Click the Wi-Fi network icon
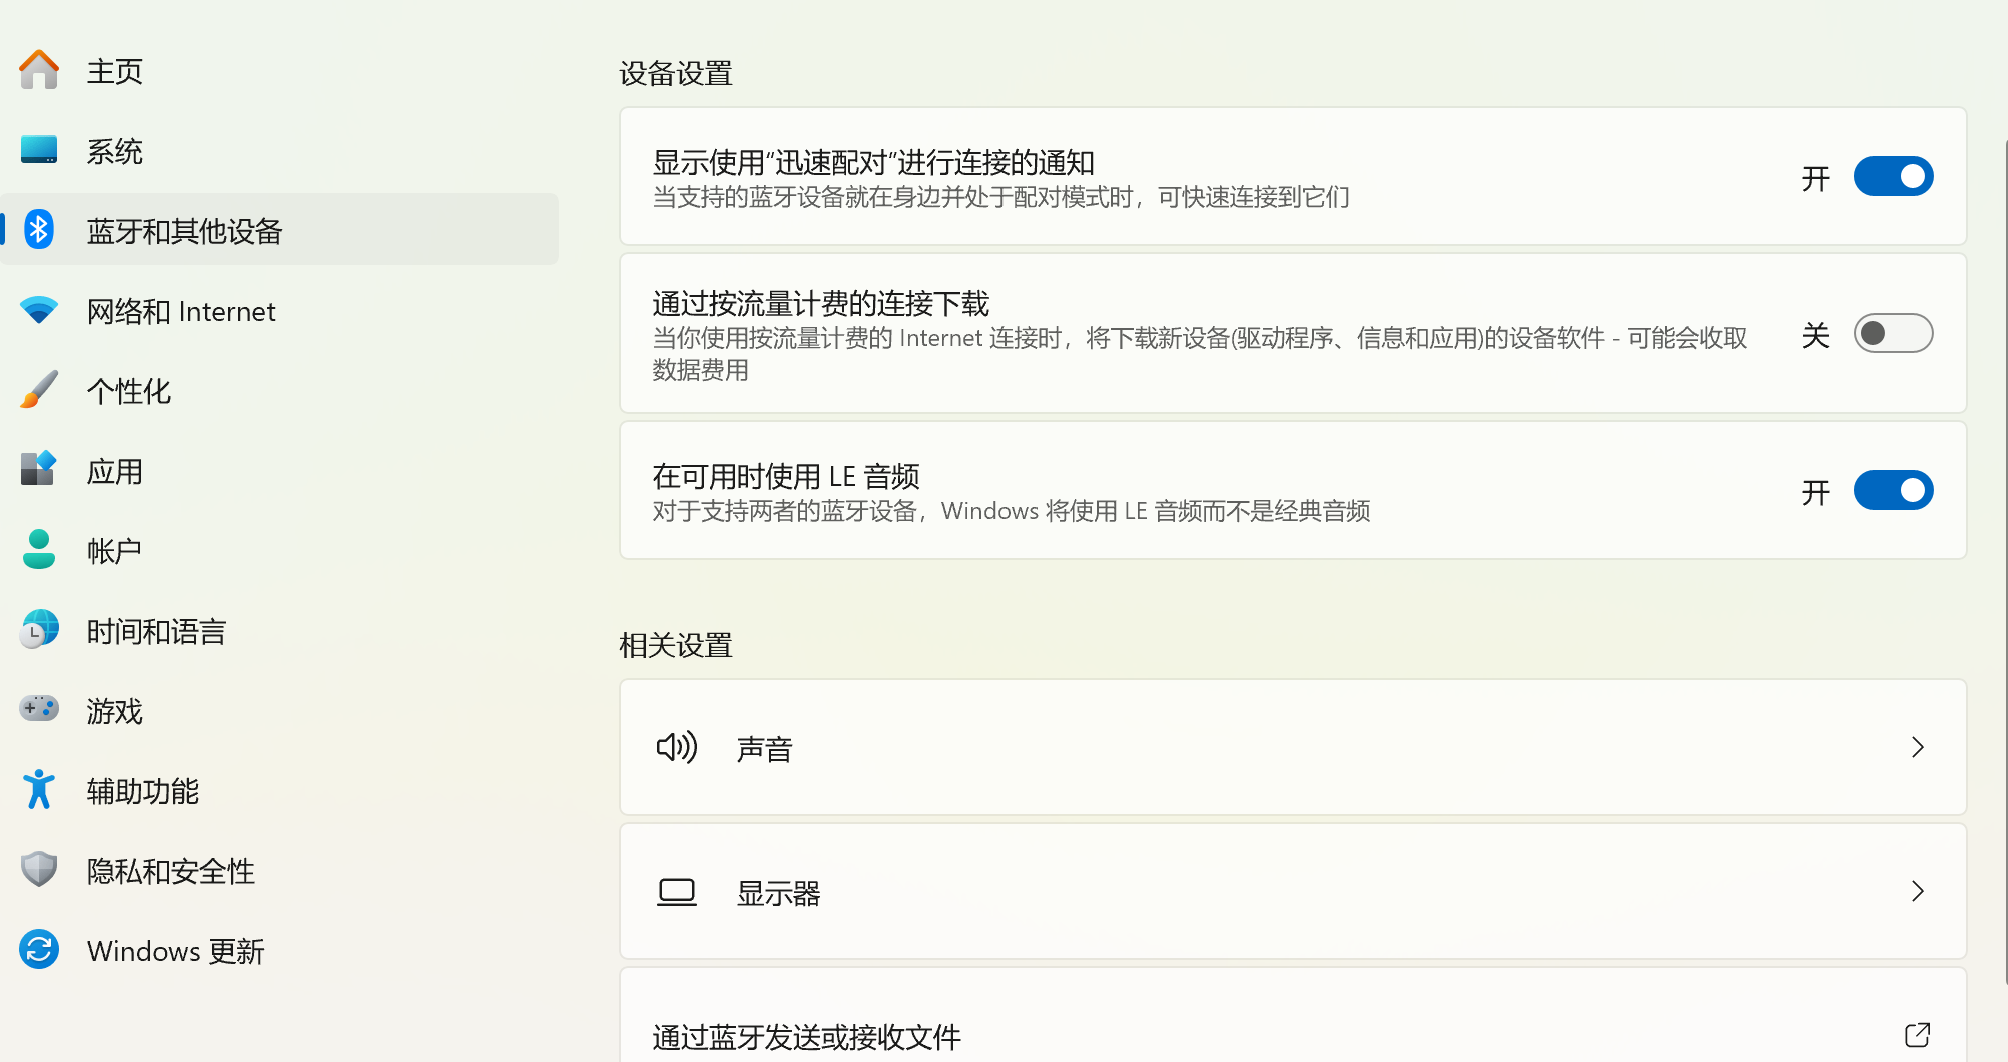 tap(39, 311)
